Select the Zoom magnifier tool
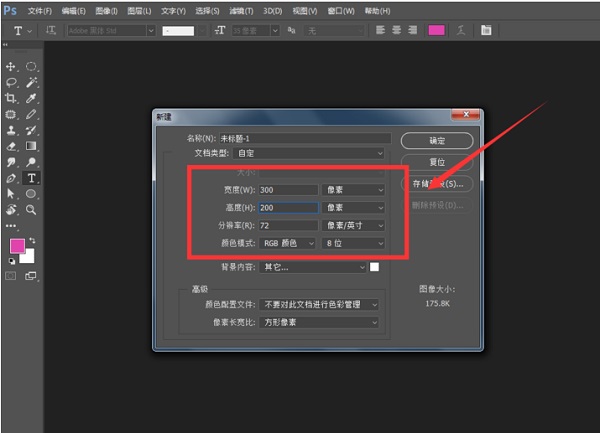This screenshot has height=433, width=600. click(31, 210)
